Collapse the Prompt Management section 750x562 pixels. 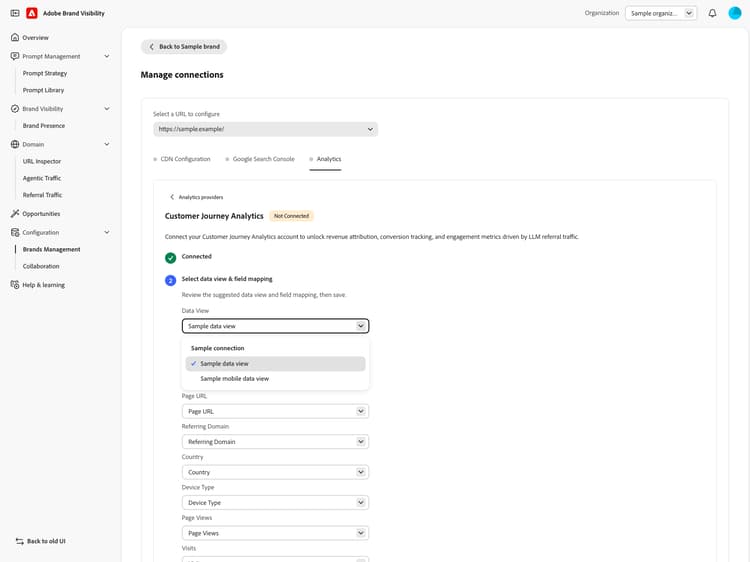tap(107, 56)
